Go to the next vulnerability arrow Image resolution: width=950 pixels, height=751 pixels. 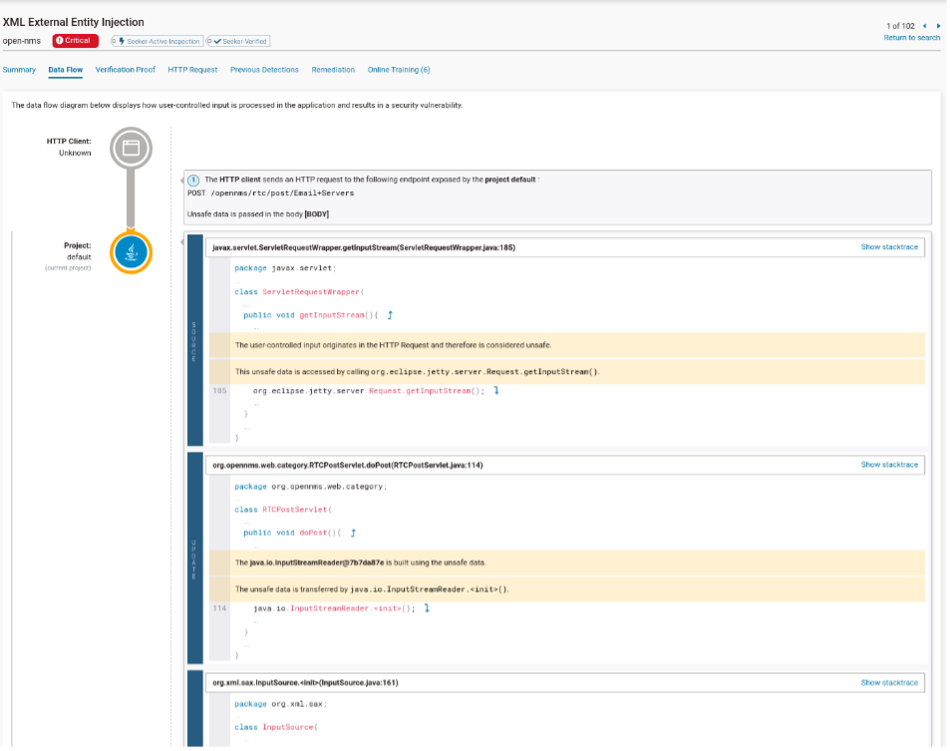938,25
